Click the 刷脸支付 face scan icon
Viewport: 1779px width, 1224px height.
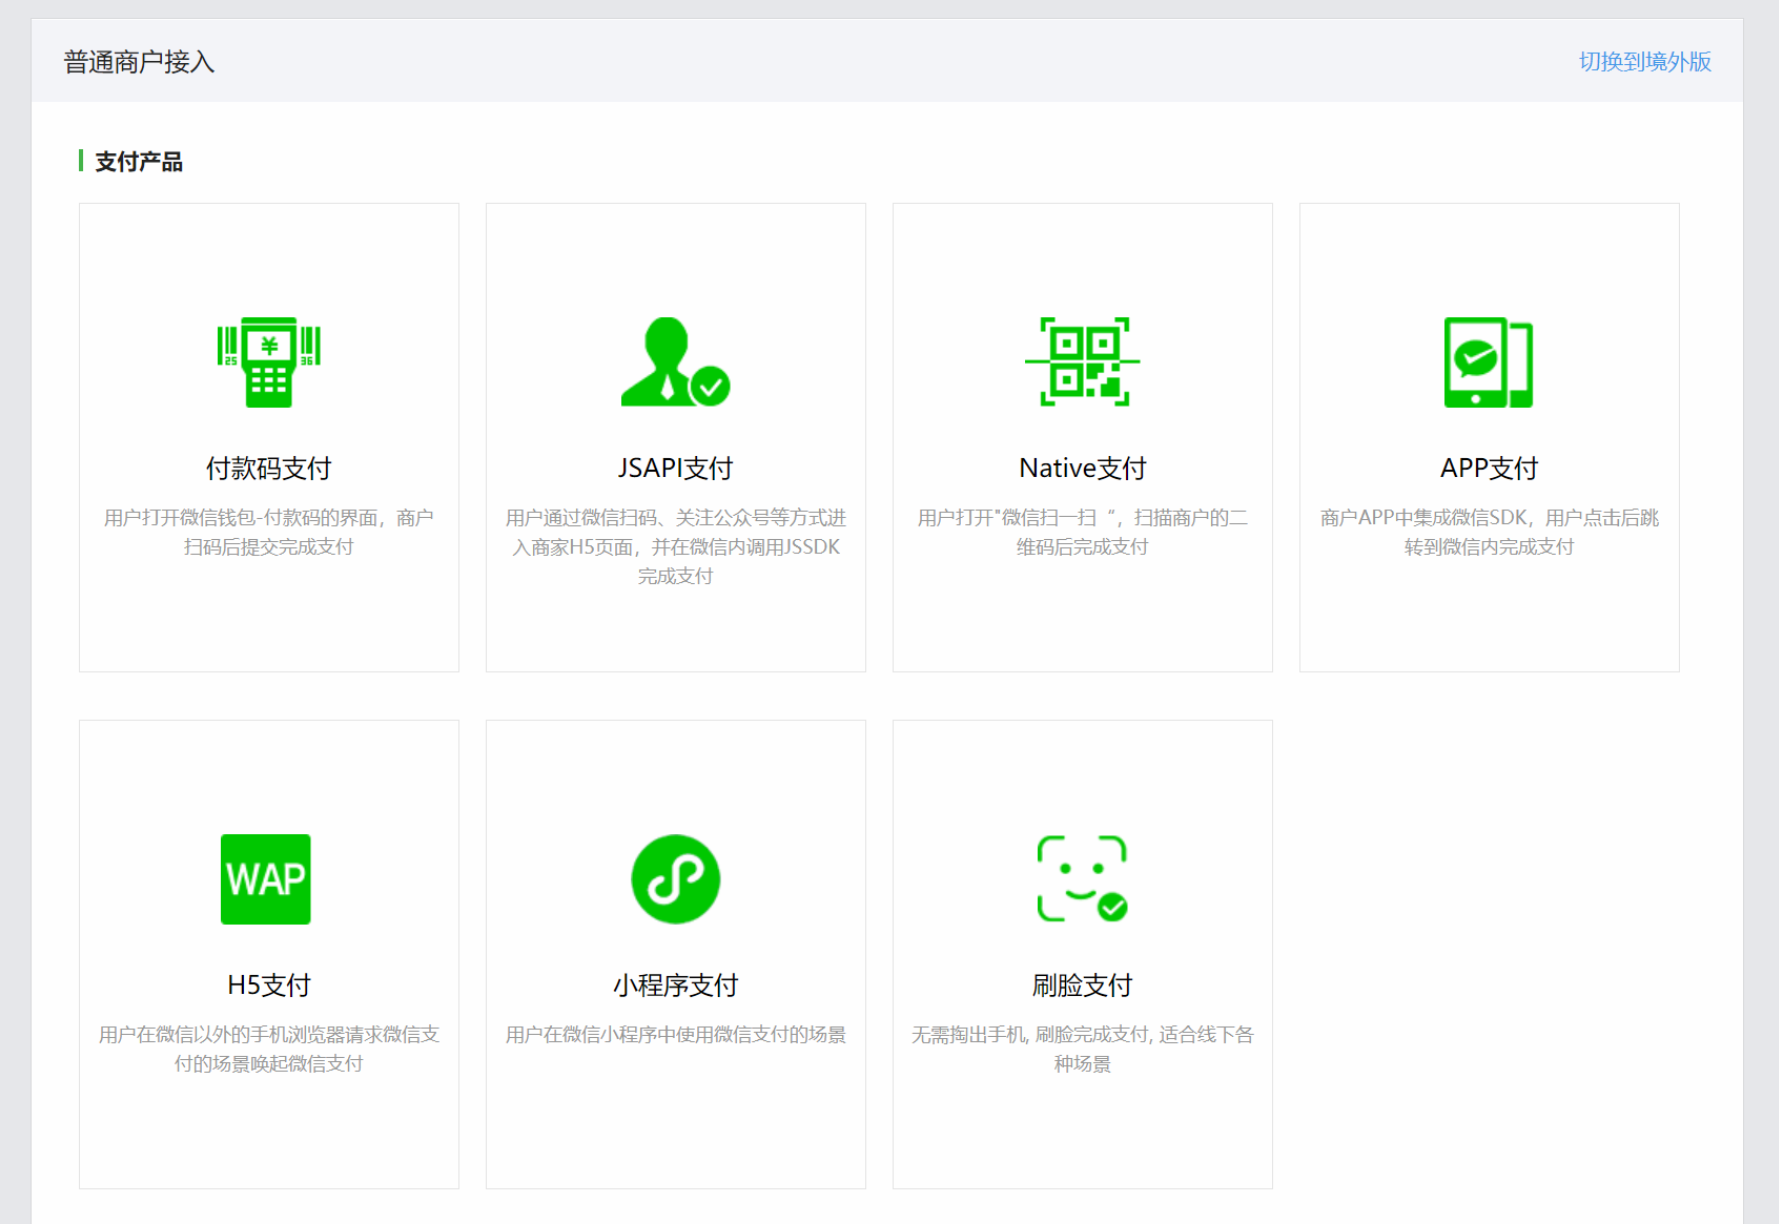coord(1082,879)
